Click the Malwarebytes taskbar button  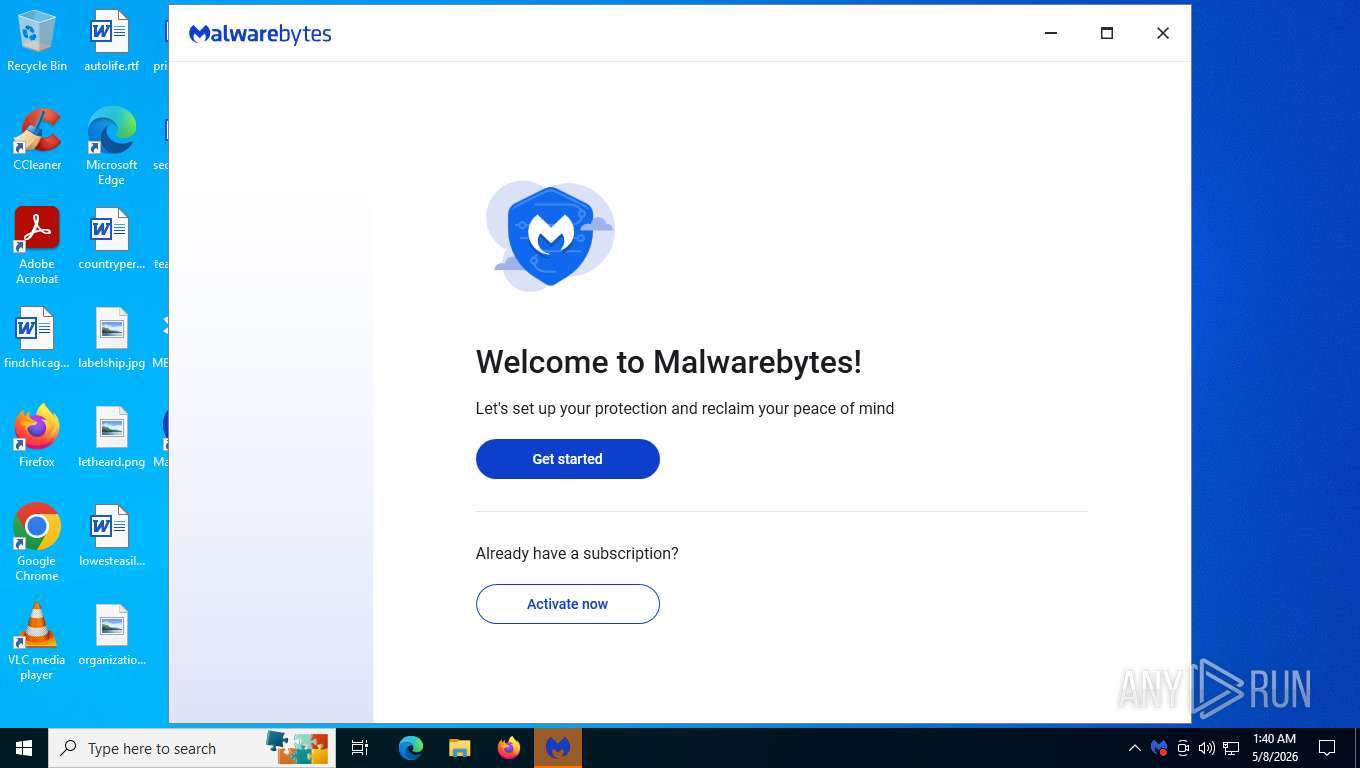pyautogui.click(x=558, y=748)
